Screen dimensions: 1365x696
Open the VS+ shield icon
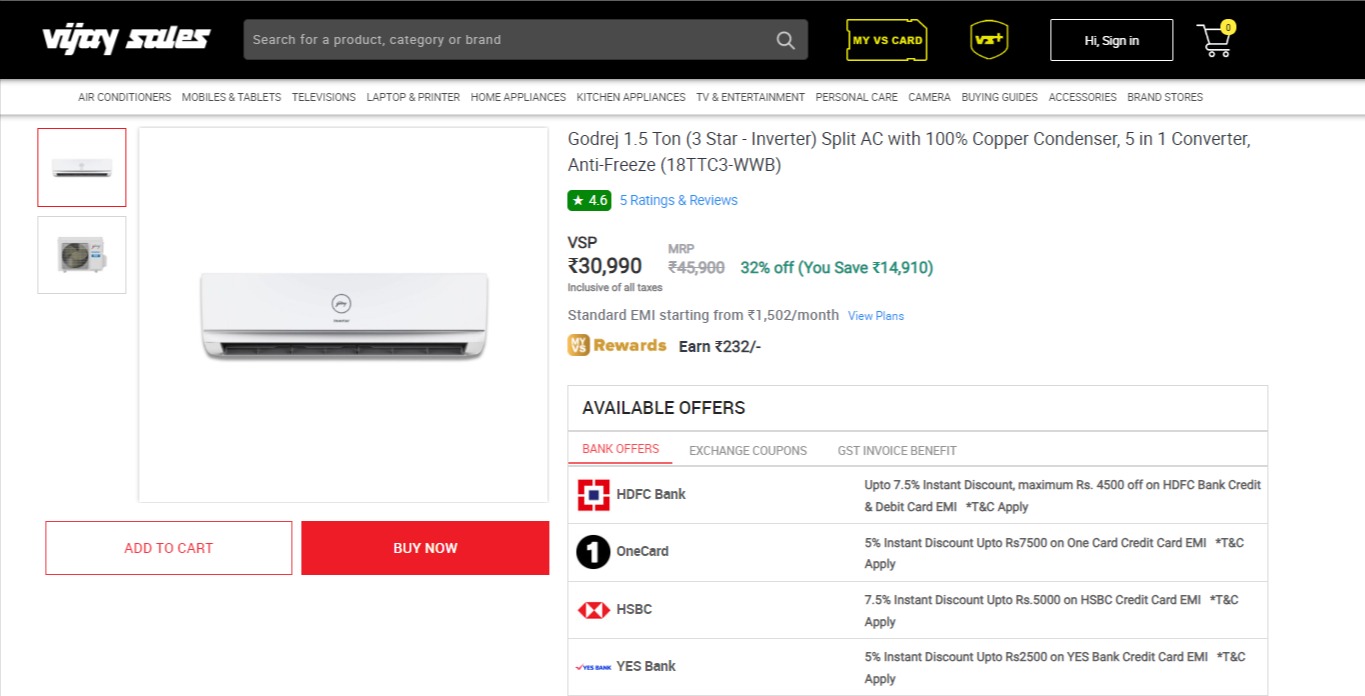[x=989, y=40]
